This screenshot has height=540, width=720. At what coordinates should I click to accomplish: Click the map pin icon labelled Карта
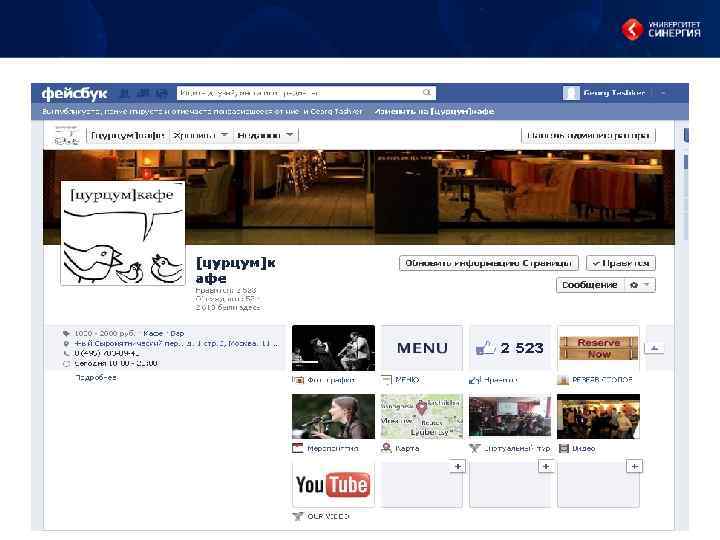(386, 448)
